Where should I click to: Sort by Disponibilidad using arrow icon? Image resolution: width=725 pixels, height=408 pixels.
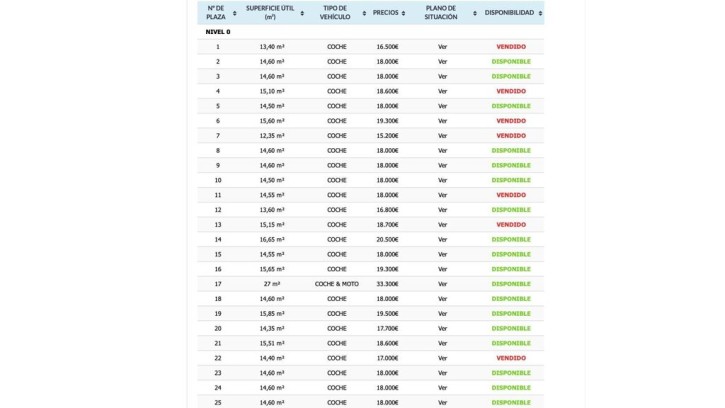[x=540, y=13]
